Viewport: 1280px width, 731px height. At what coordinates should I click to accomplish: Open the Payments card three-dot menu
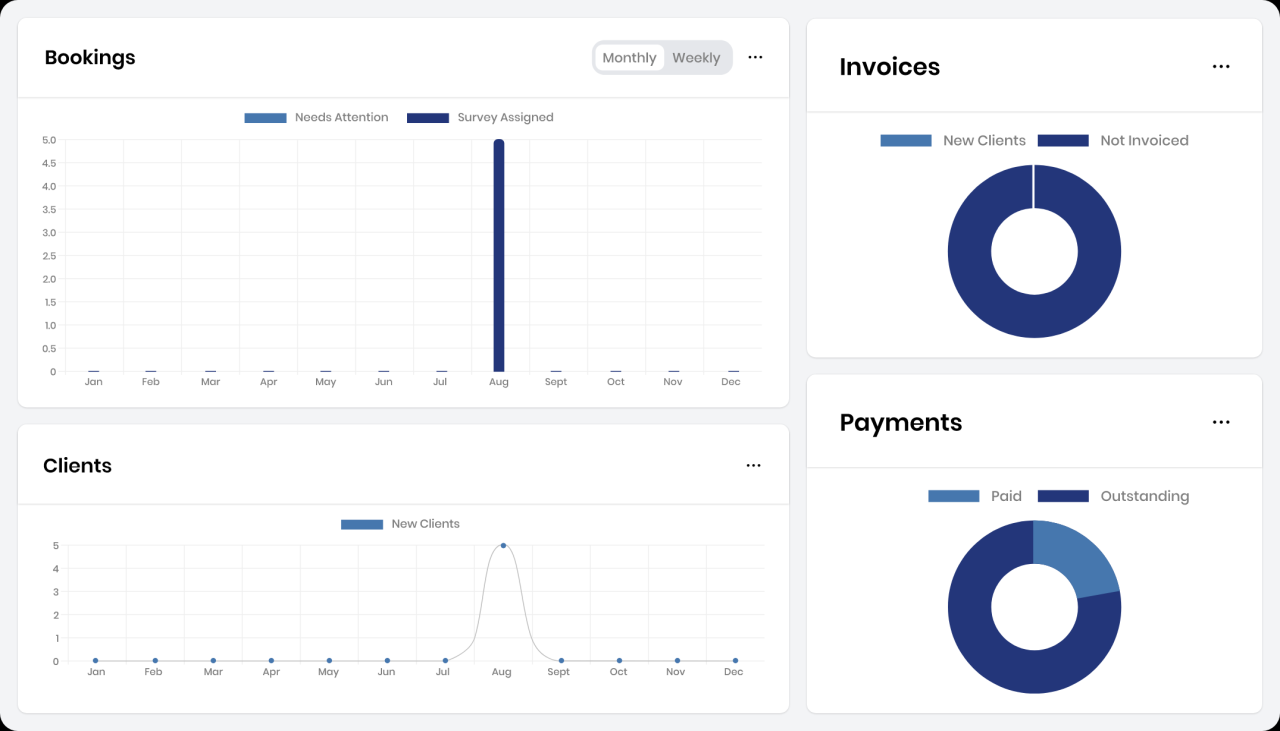point(1220,423)
